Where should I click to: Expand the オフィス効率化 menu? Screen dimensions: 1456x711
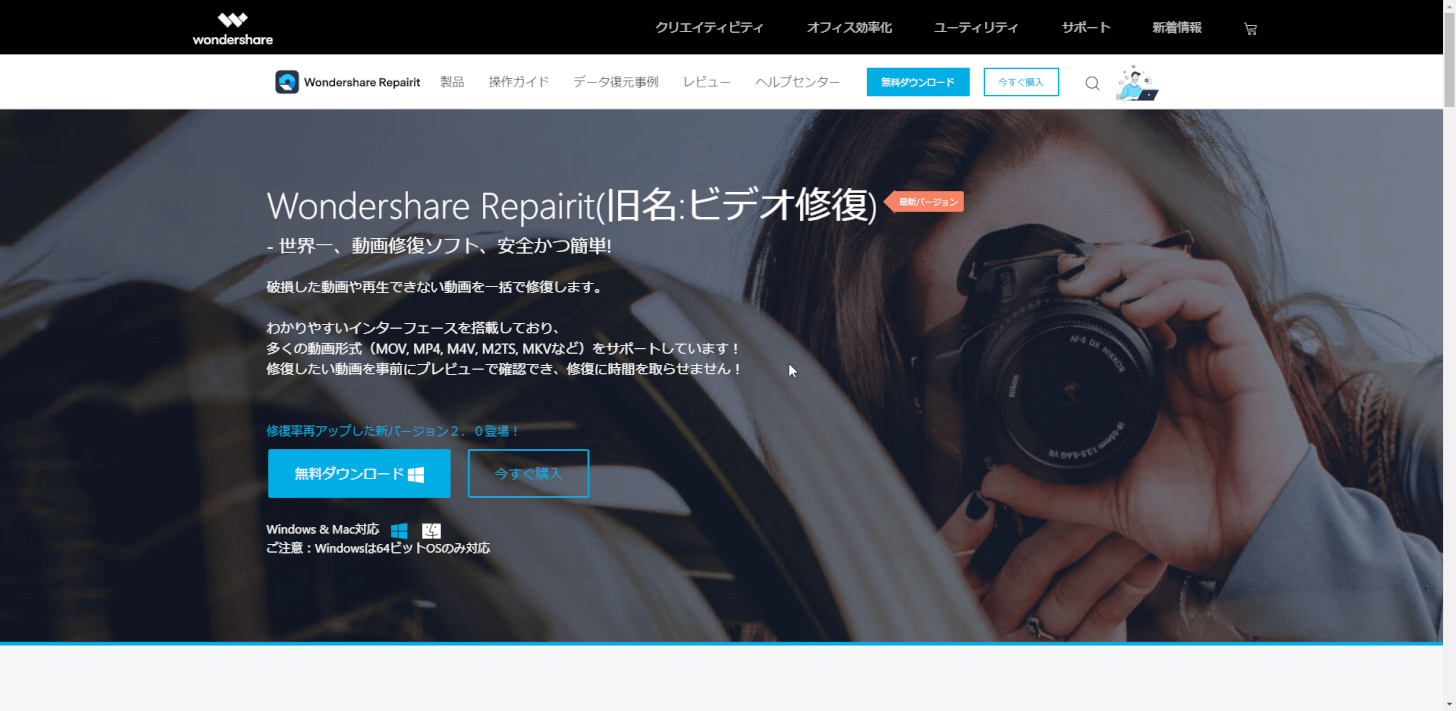pyautogui.click(x=849, y=28)
